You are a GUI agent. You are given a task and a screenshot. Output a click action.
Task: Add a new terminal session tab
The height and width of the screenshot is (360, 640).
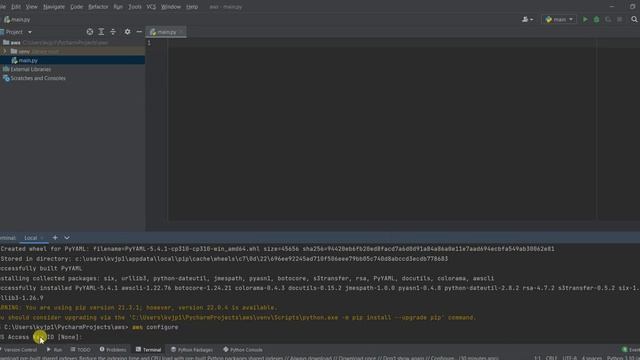(55, 238)
